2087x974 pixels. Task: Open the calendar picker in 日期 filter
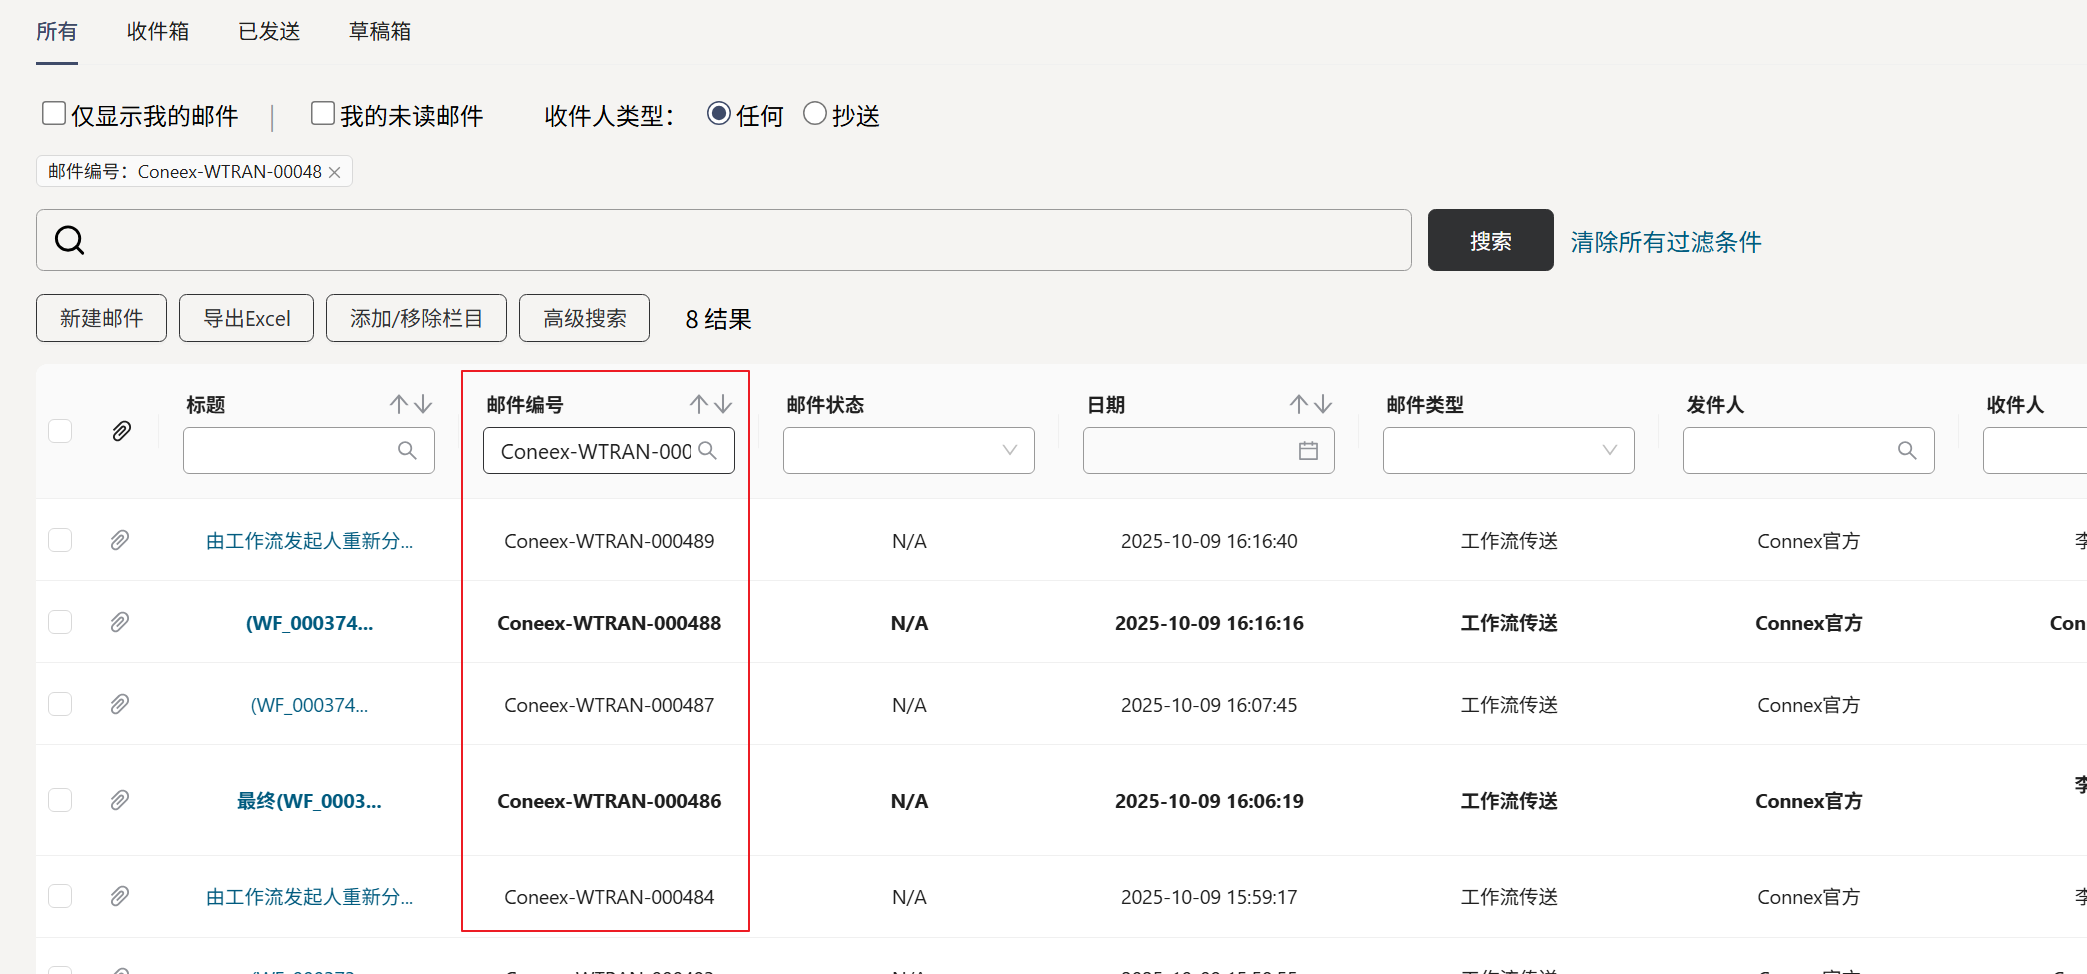[1308, 451]
